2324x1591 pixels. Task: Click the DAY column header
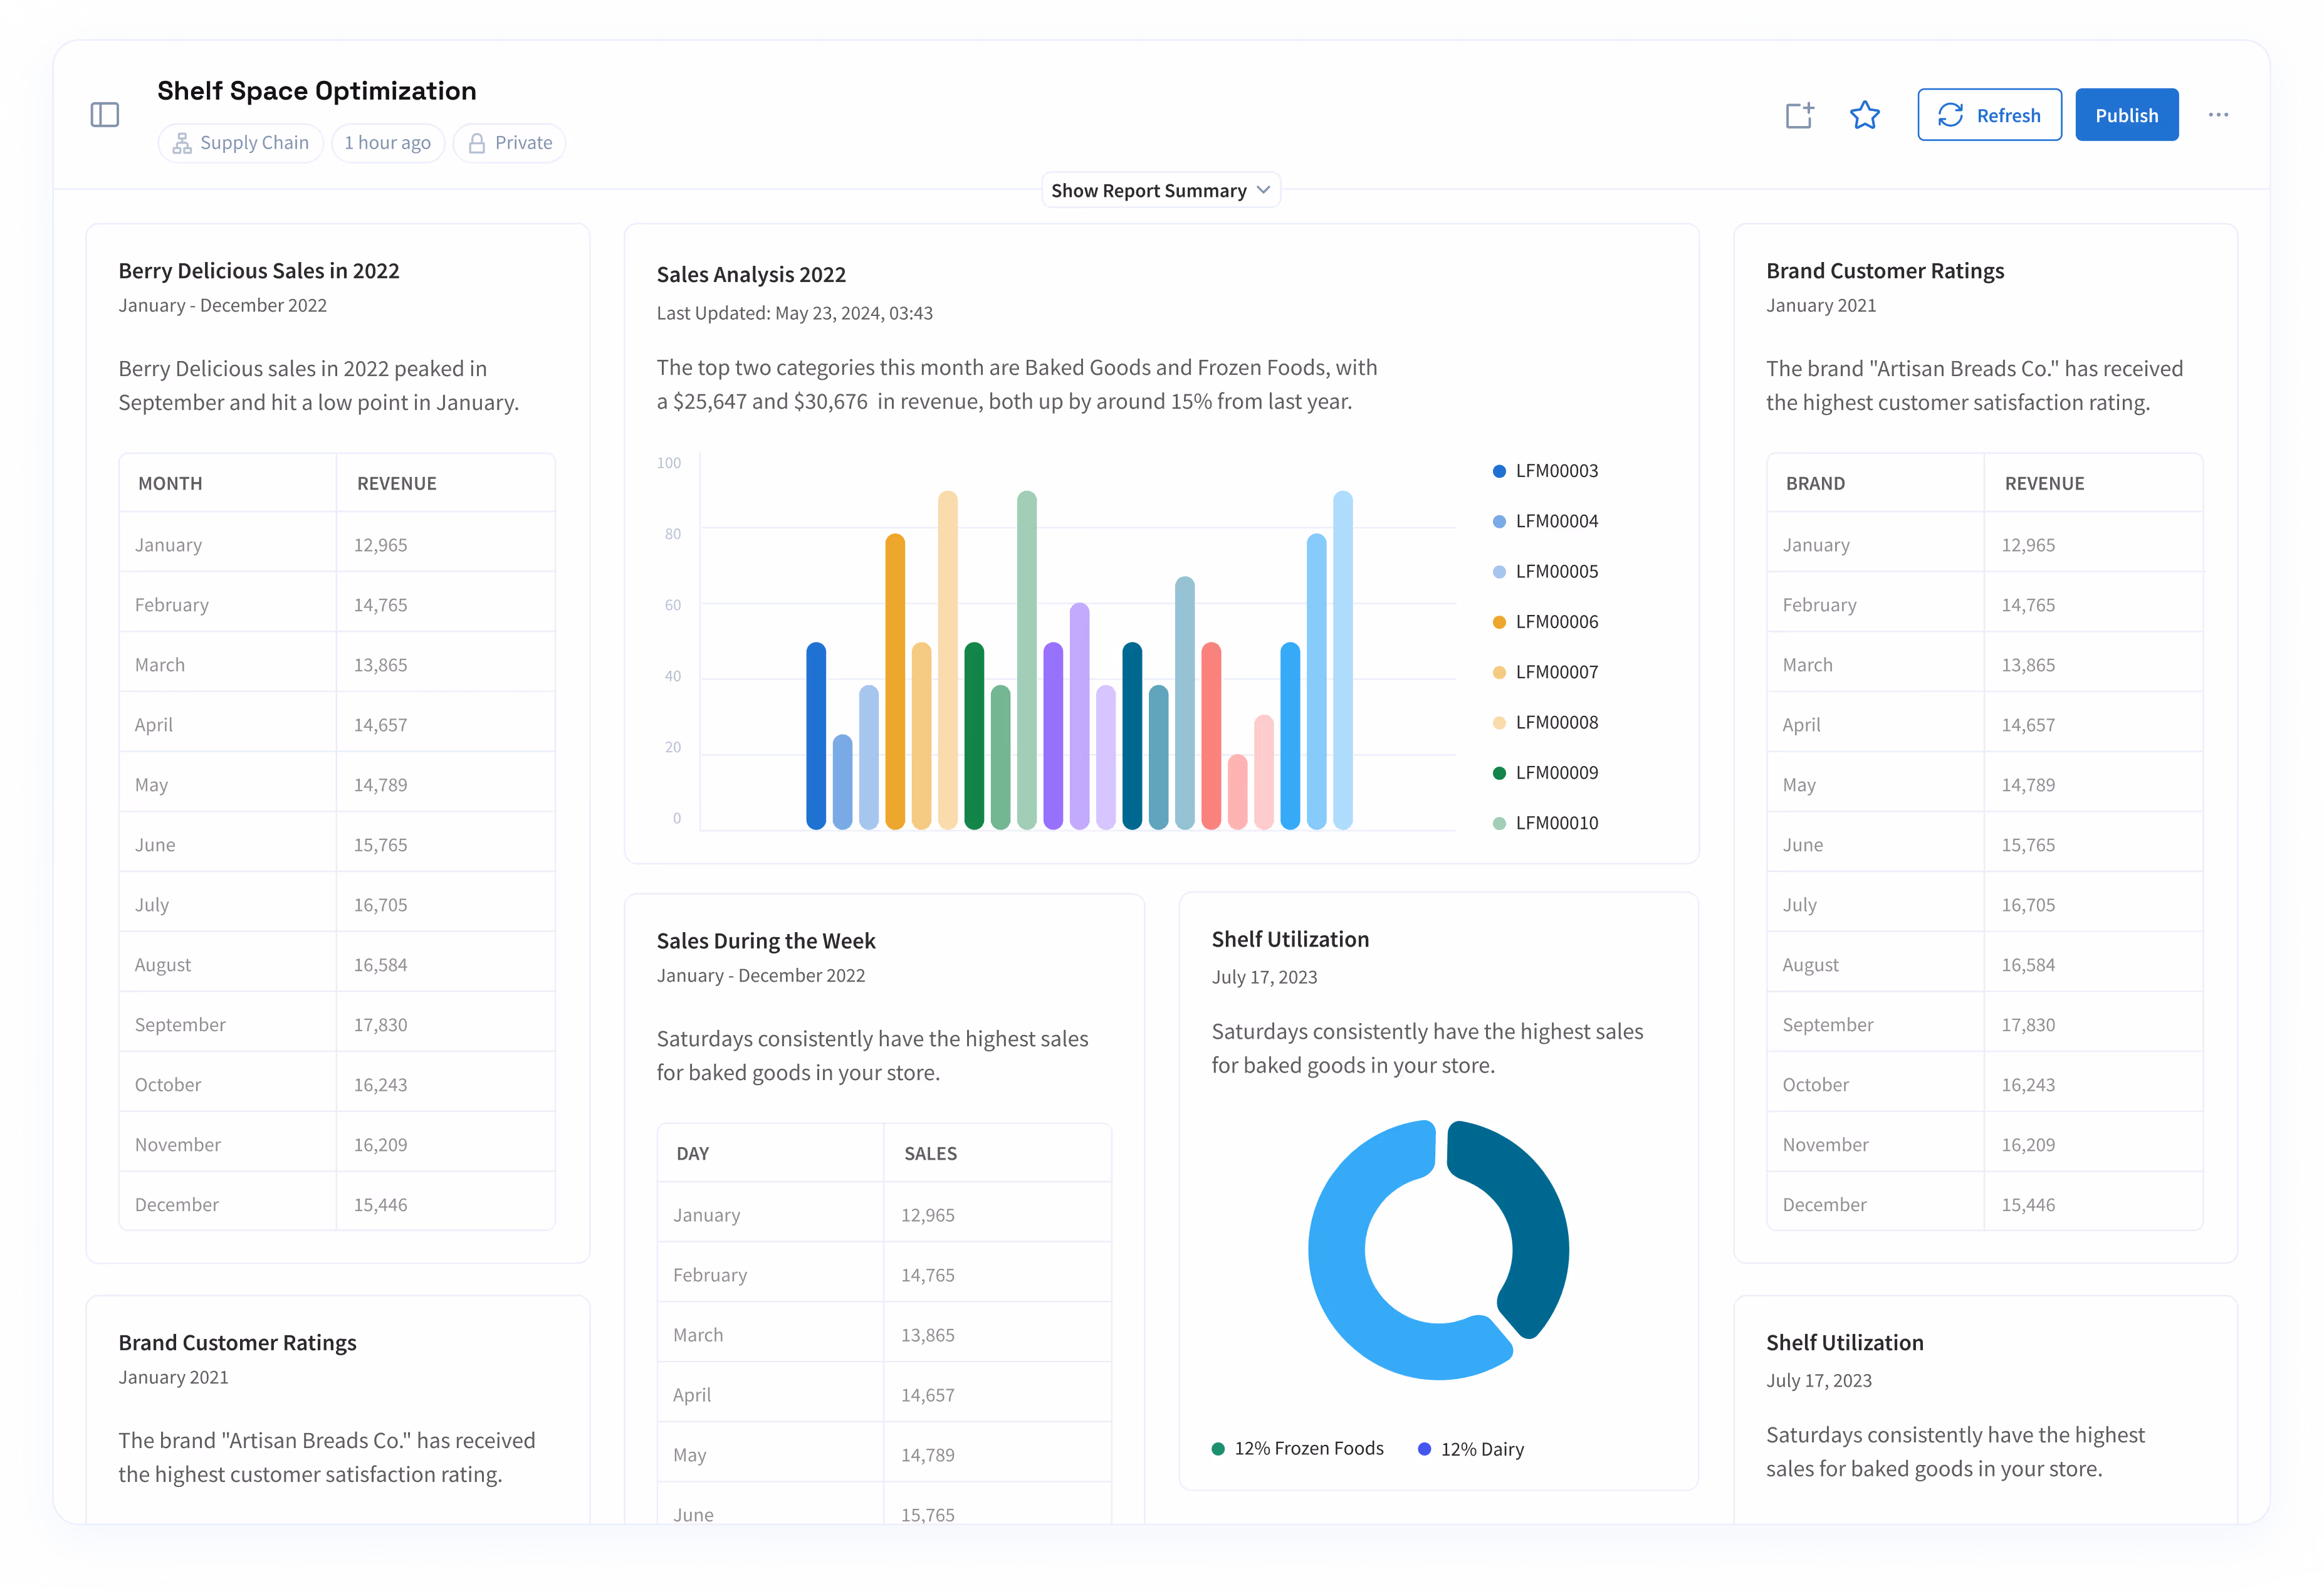(692, 1153)
